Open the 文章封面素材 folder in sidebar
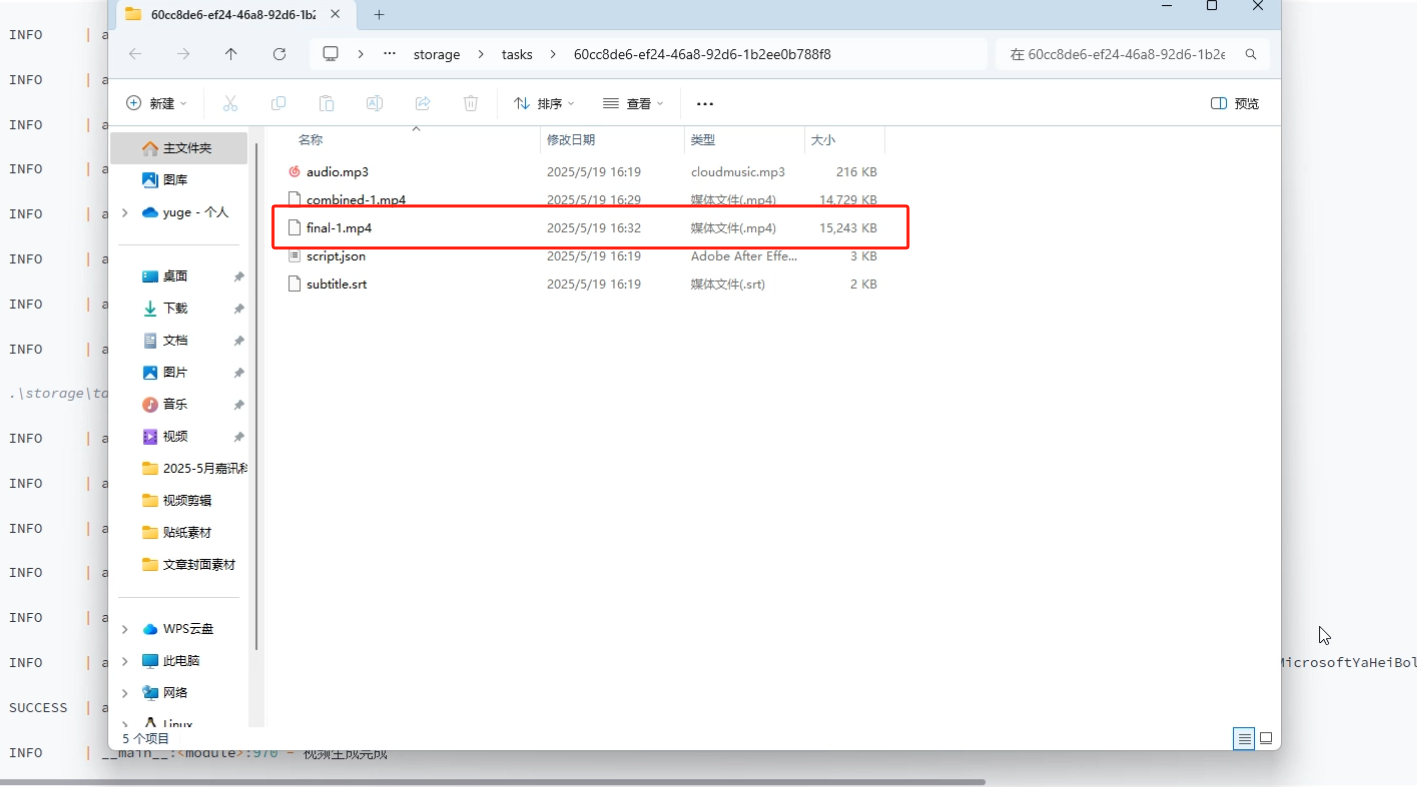 point(189,564)
